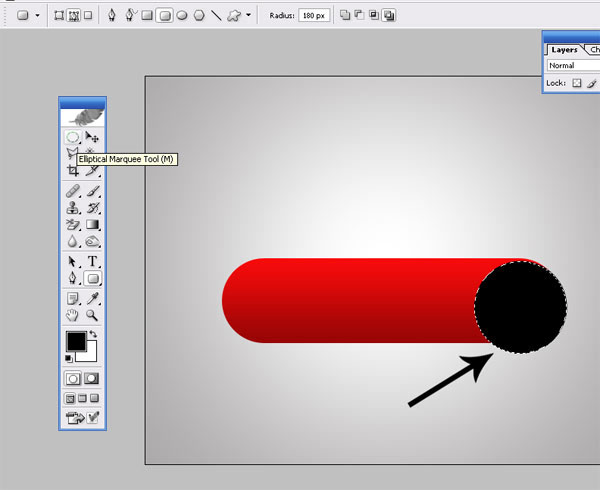Image resolution: width=600 pixels, height=490 pixels.
Task: Toggle Lock transparent pixels
Action: tap(577, 83)
